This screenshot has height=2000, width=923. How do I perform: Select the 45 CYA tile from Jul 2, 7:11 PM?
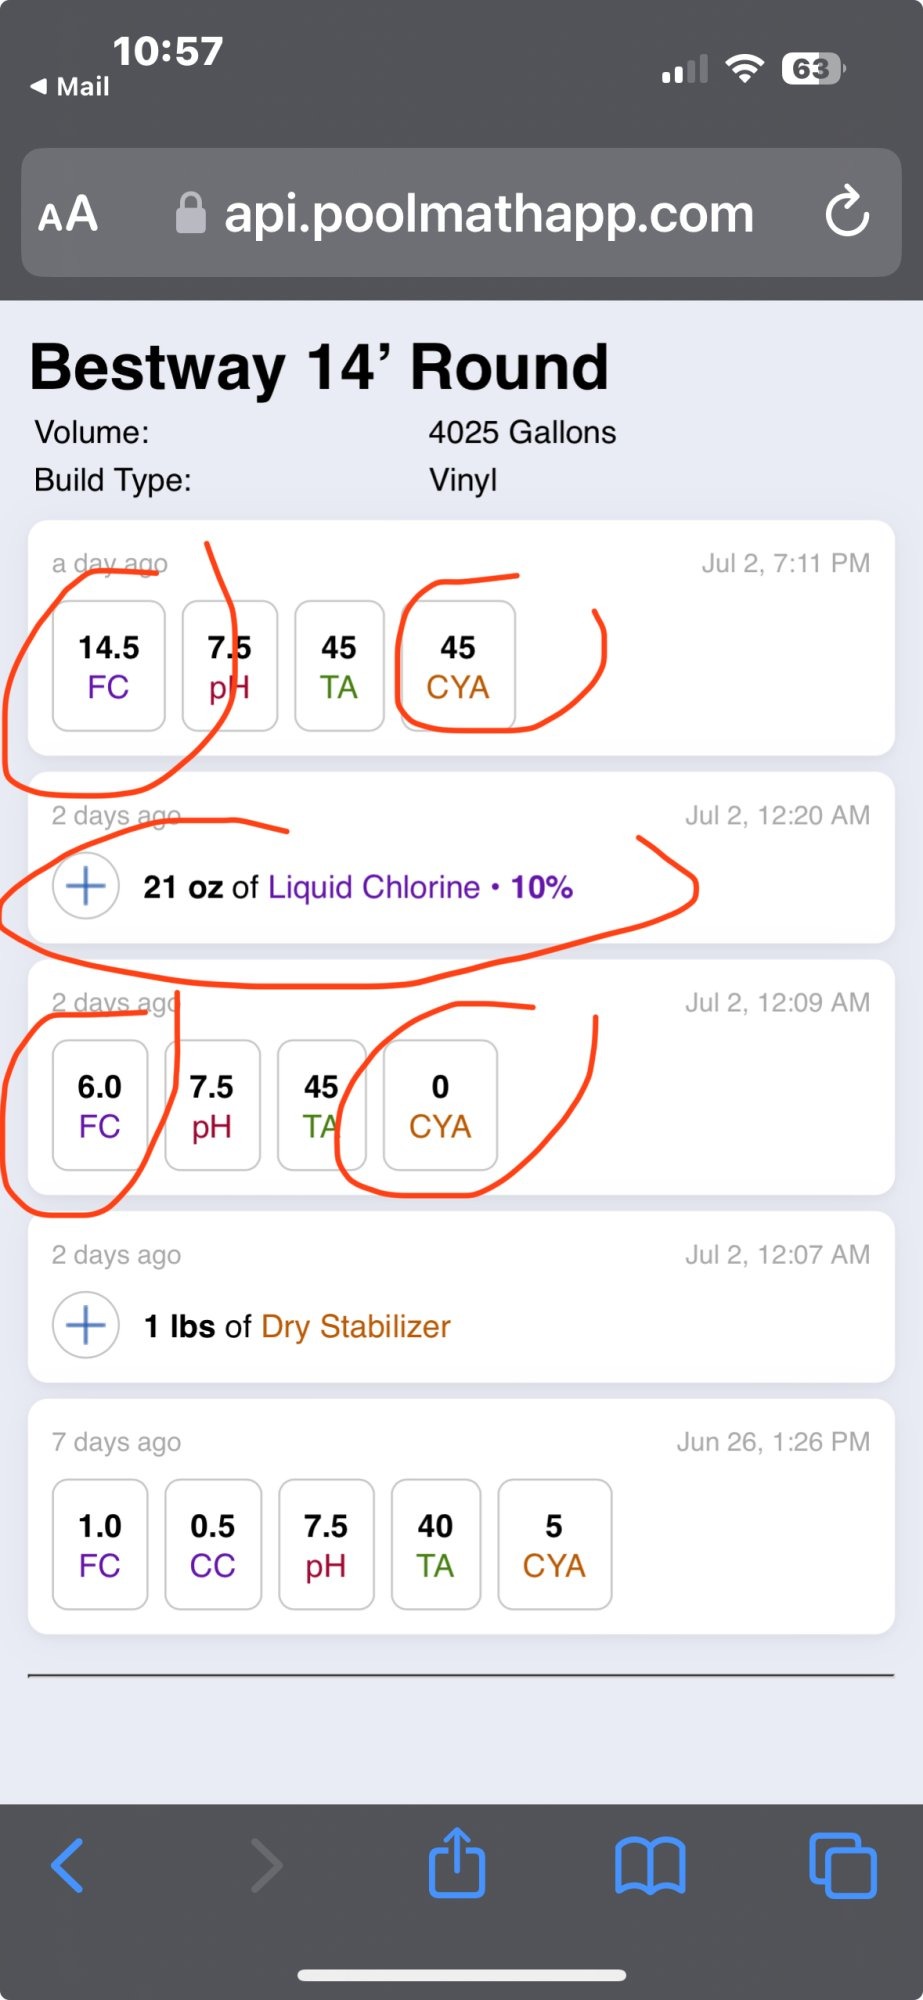(458, 666)
